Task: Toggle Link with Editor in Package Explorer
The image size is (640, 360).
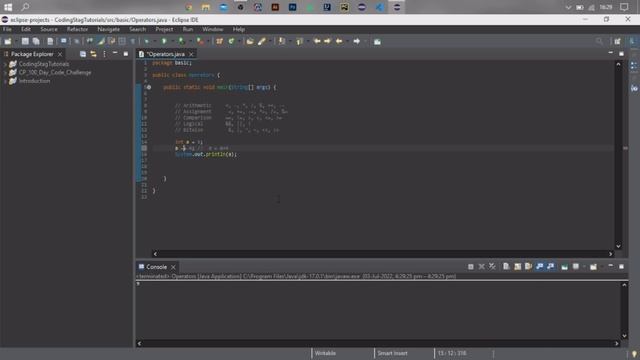Action: coord(93,54)
